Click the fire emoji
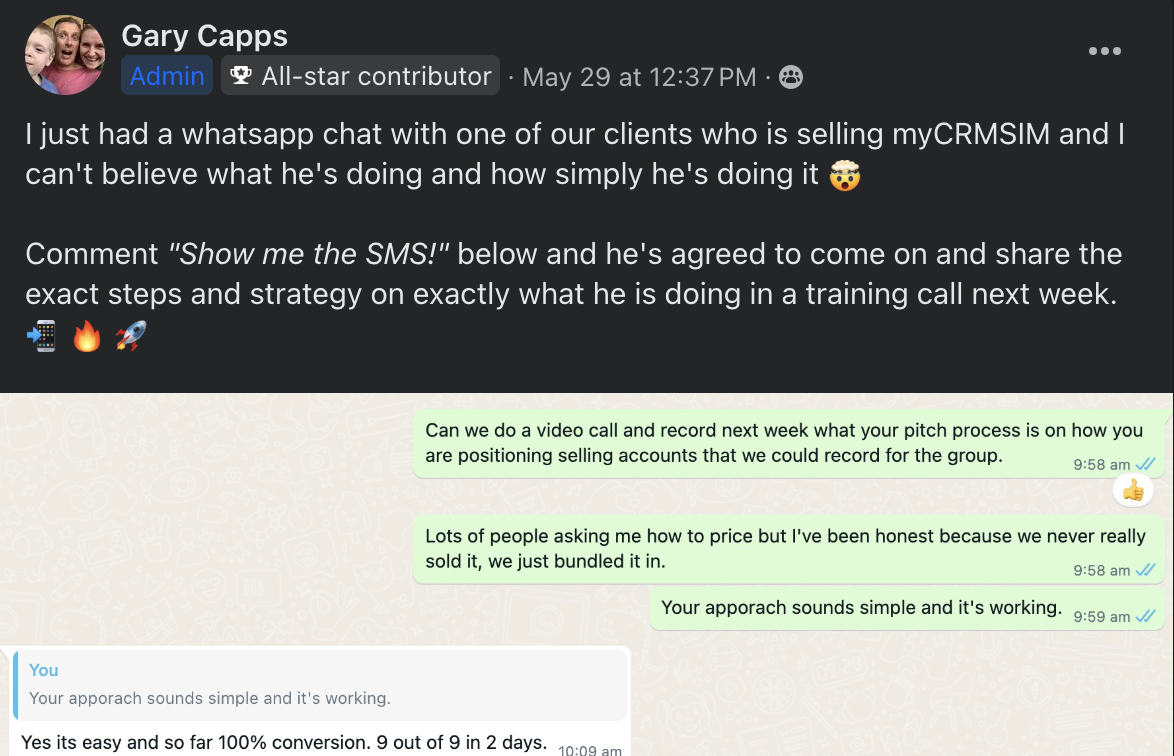The width and height of the screenshot is (1174, 756). pos(87,336)
